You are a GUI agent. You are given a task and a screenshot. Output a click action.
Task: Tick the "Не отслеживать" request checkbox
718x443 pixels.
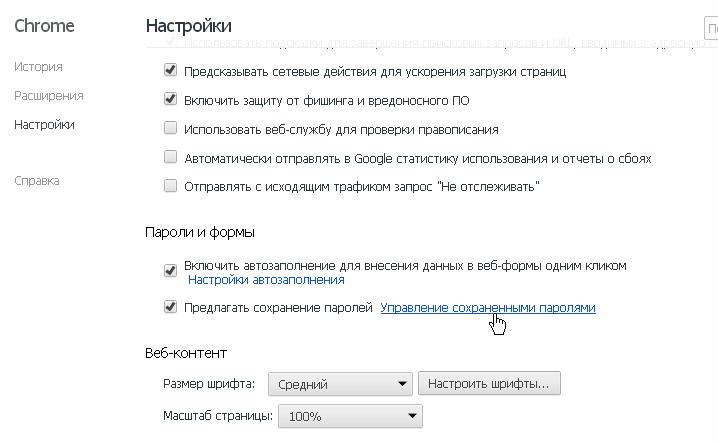(x=170, y=186)
